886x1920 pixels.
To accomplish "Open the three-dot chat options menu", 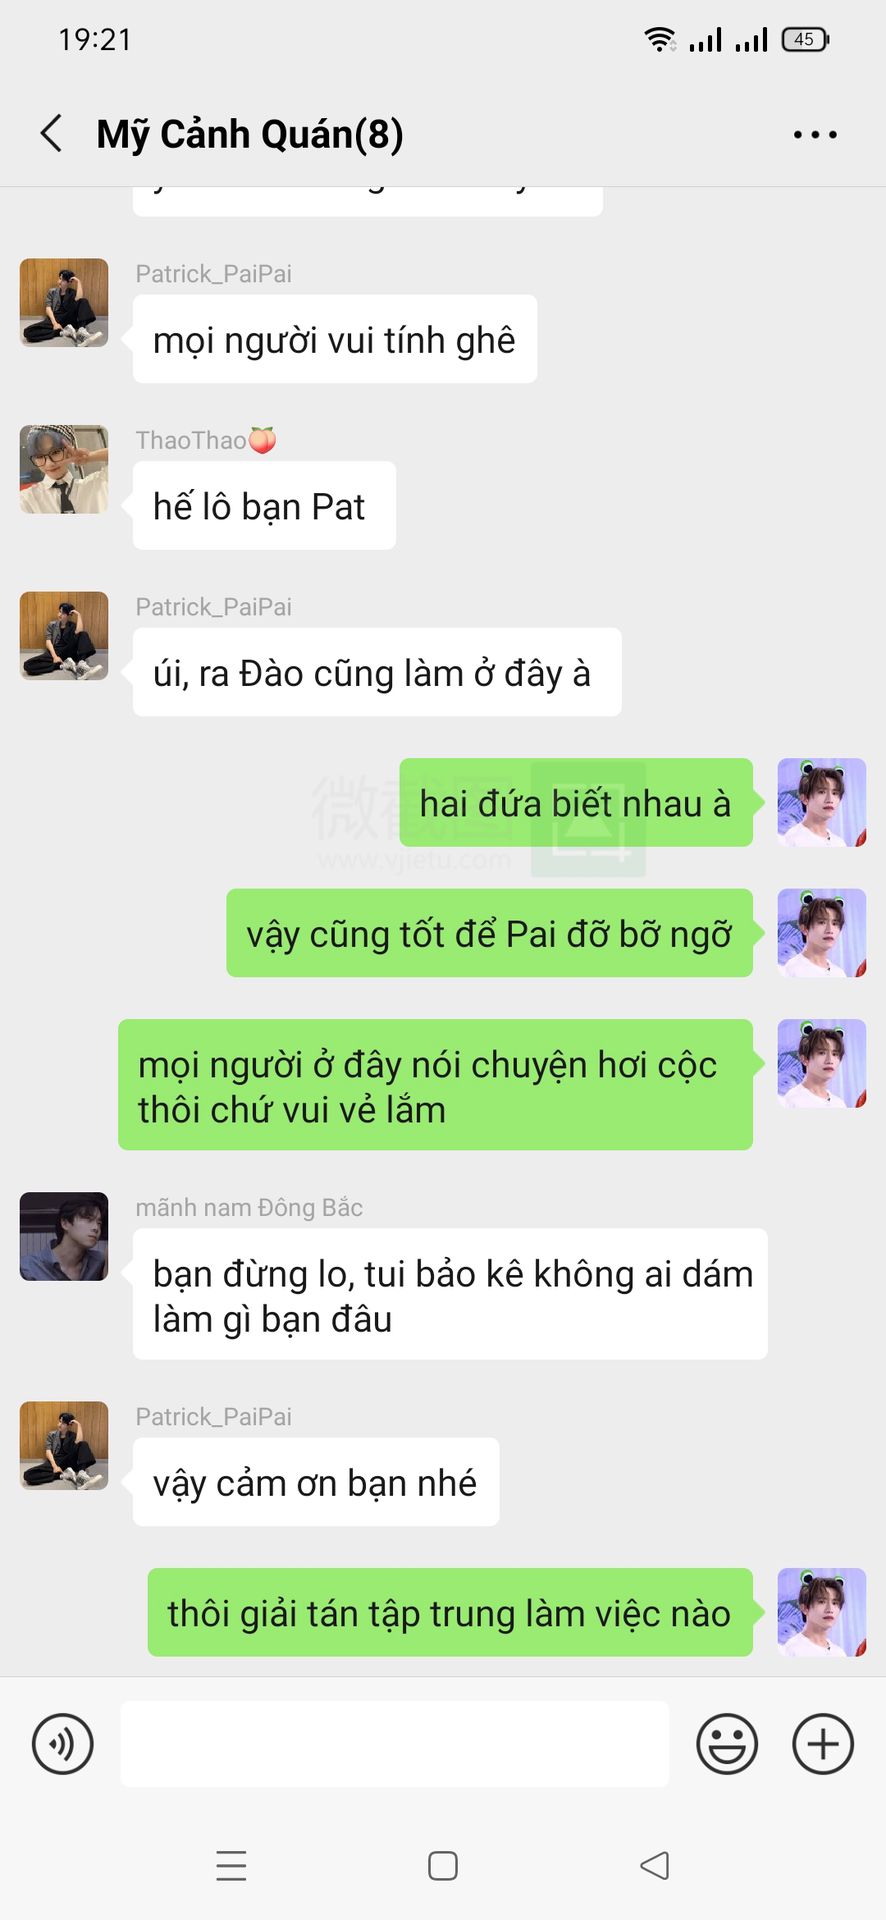I will [x=815, y=134].
